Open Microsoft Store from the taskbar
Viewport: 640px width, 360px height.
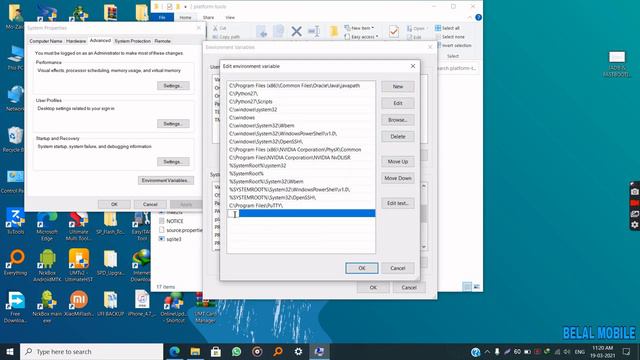pyautogui.click(x=216, y=351)
